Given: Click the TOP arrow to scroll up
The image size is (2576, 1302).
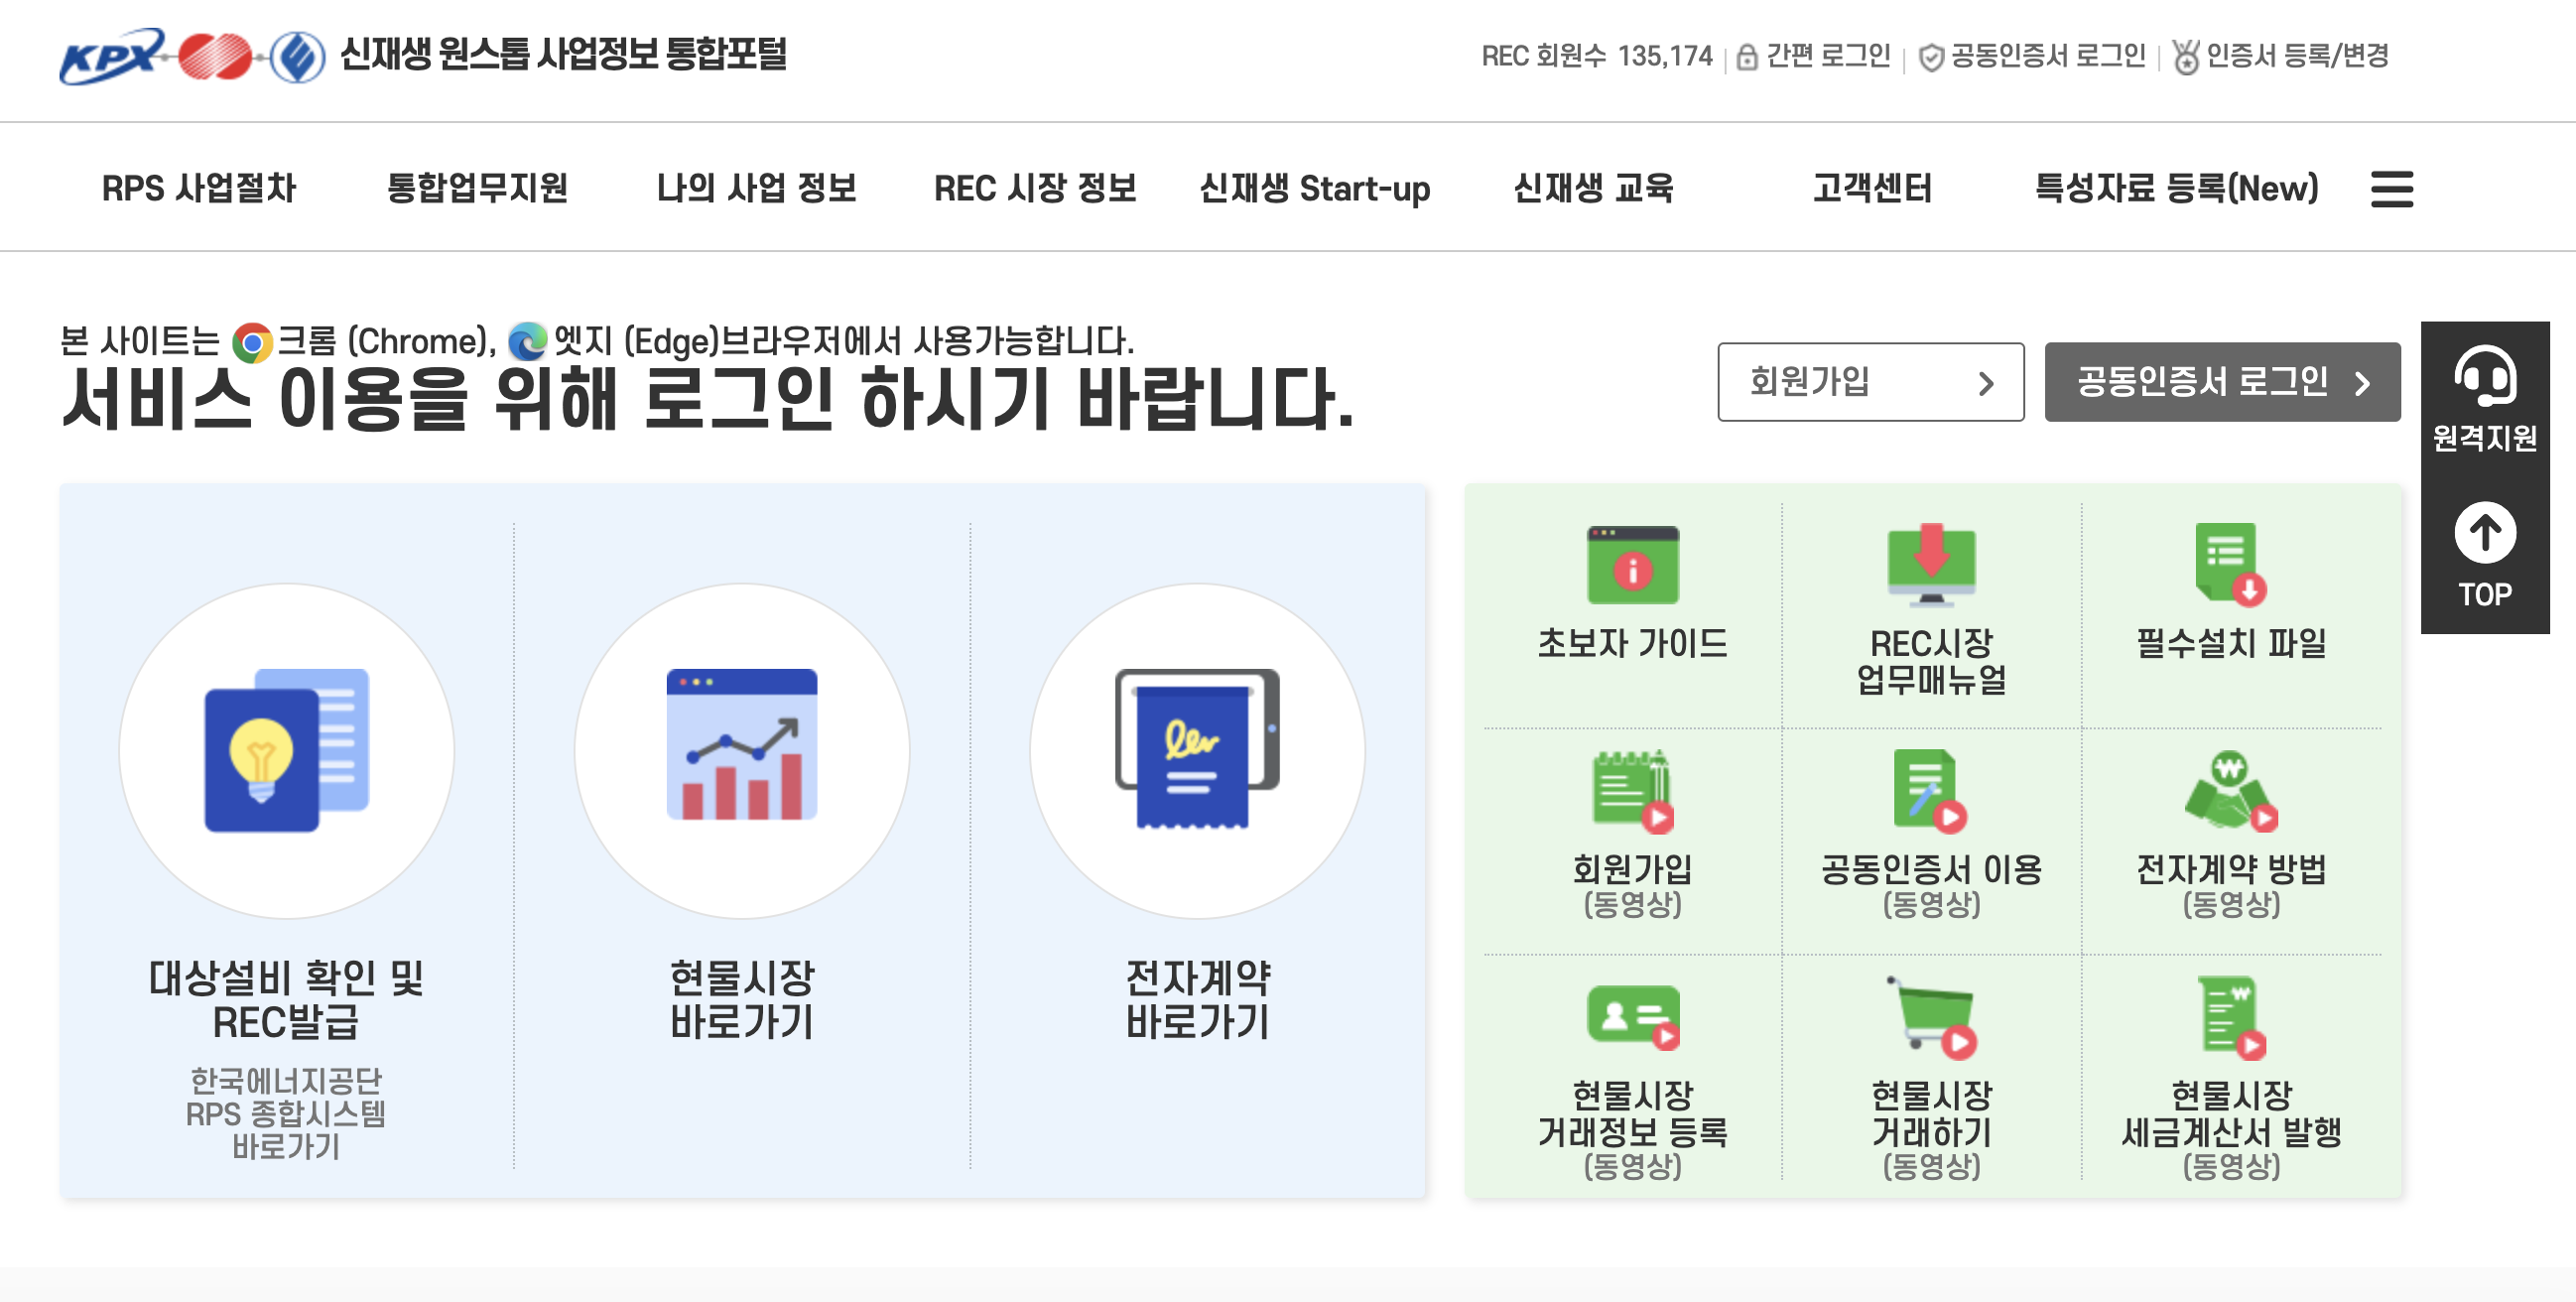Looking at the screenshot, I should pyautogui.click(x=2484, y=533).
